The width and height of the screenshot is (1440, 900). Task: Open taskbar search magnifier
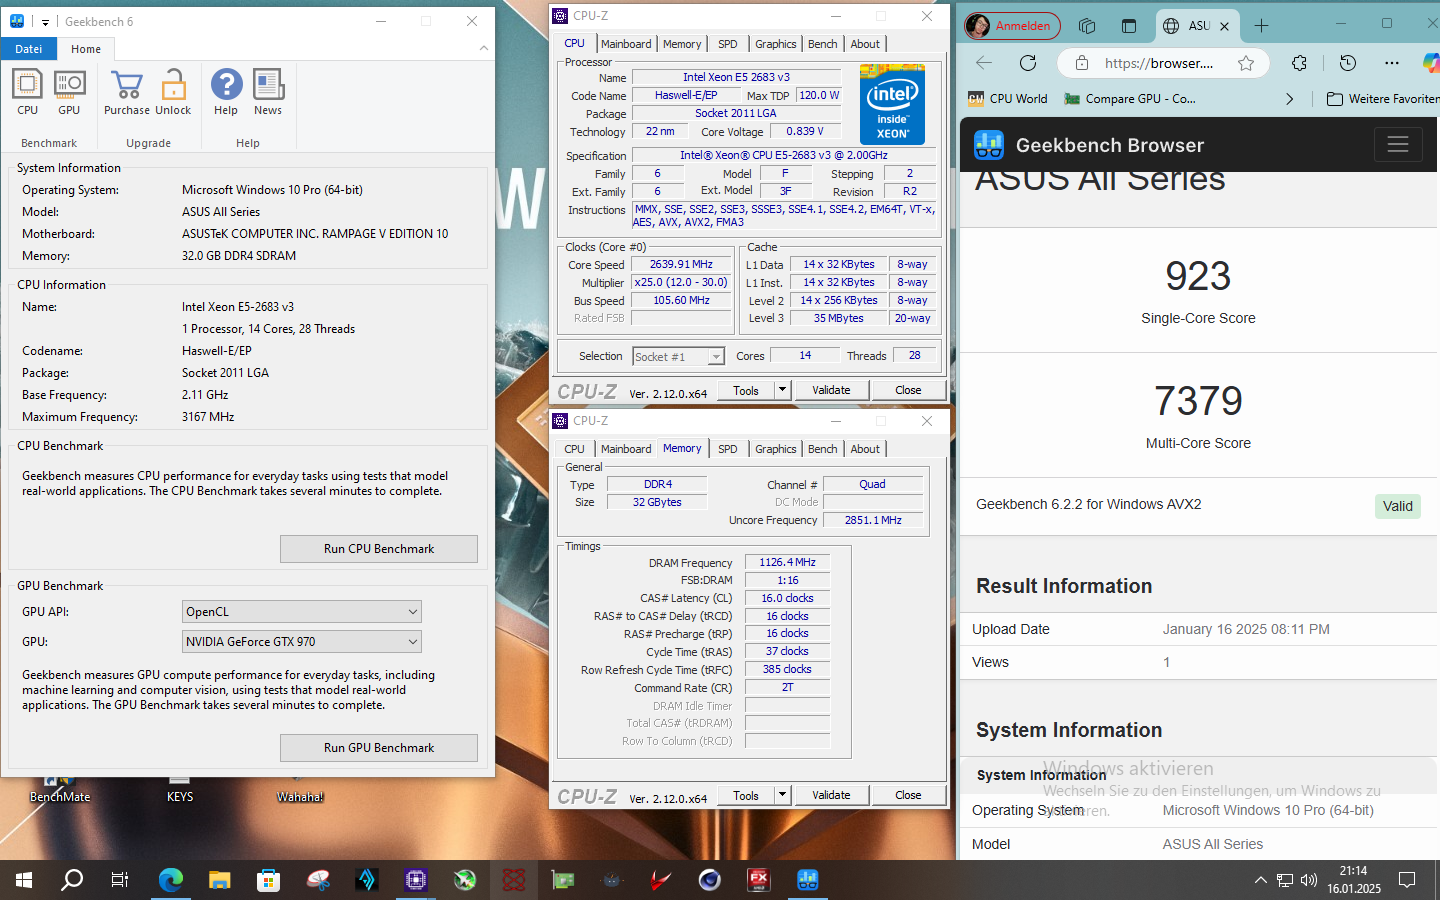pos(72,880)
